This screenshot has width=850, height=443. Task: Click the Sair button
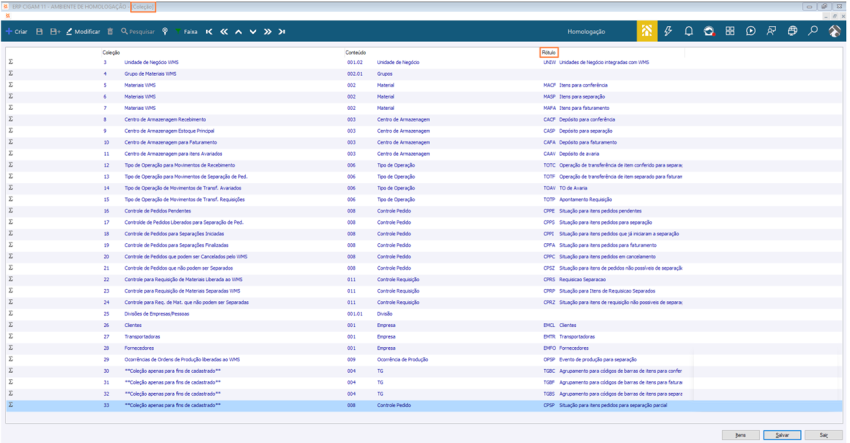point(823,435)
